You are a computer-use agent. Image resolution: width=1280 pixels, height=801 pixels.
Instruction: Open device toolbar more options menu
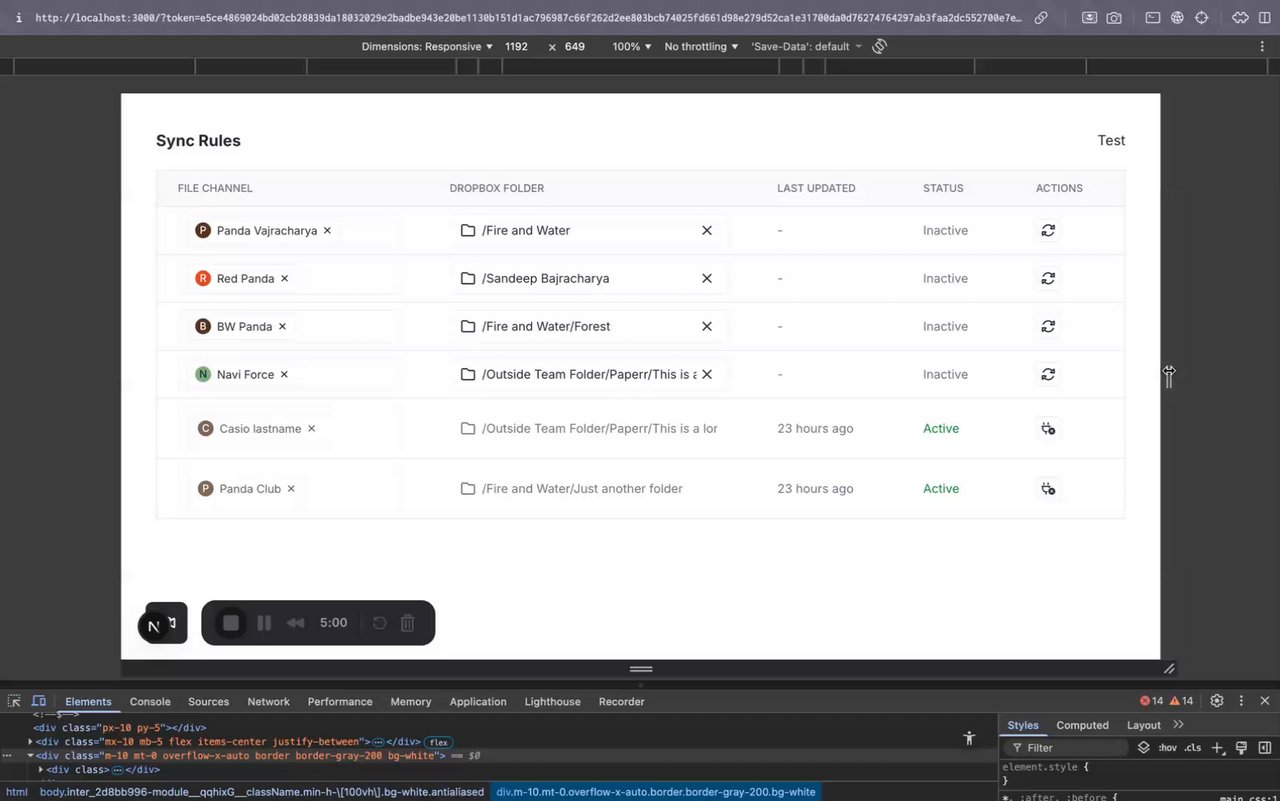click(x=1263, y=46)
